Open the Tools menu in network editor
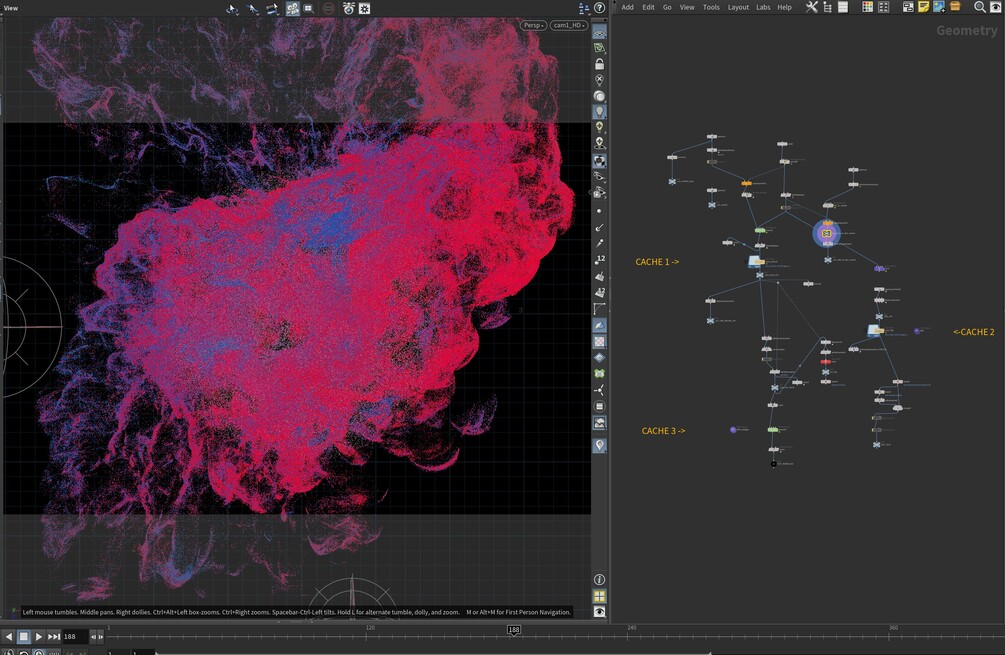The width and height of the screenshot is (1005, 655). point(711,8)
